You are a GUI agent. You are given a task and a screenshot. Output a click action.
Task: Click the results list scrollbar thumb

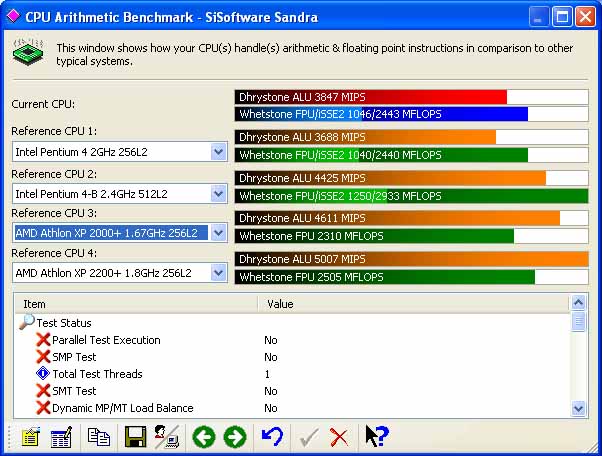pyautogui.click(x=579, y=321)
